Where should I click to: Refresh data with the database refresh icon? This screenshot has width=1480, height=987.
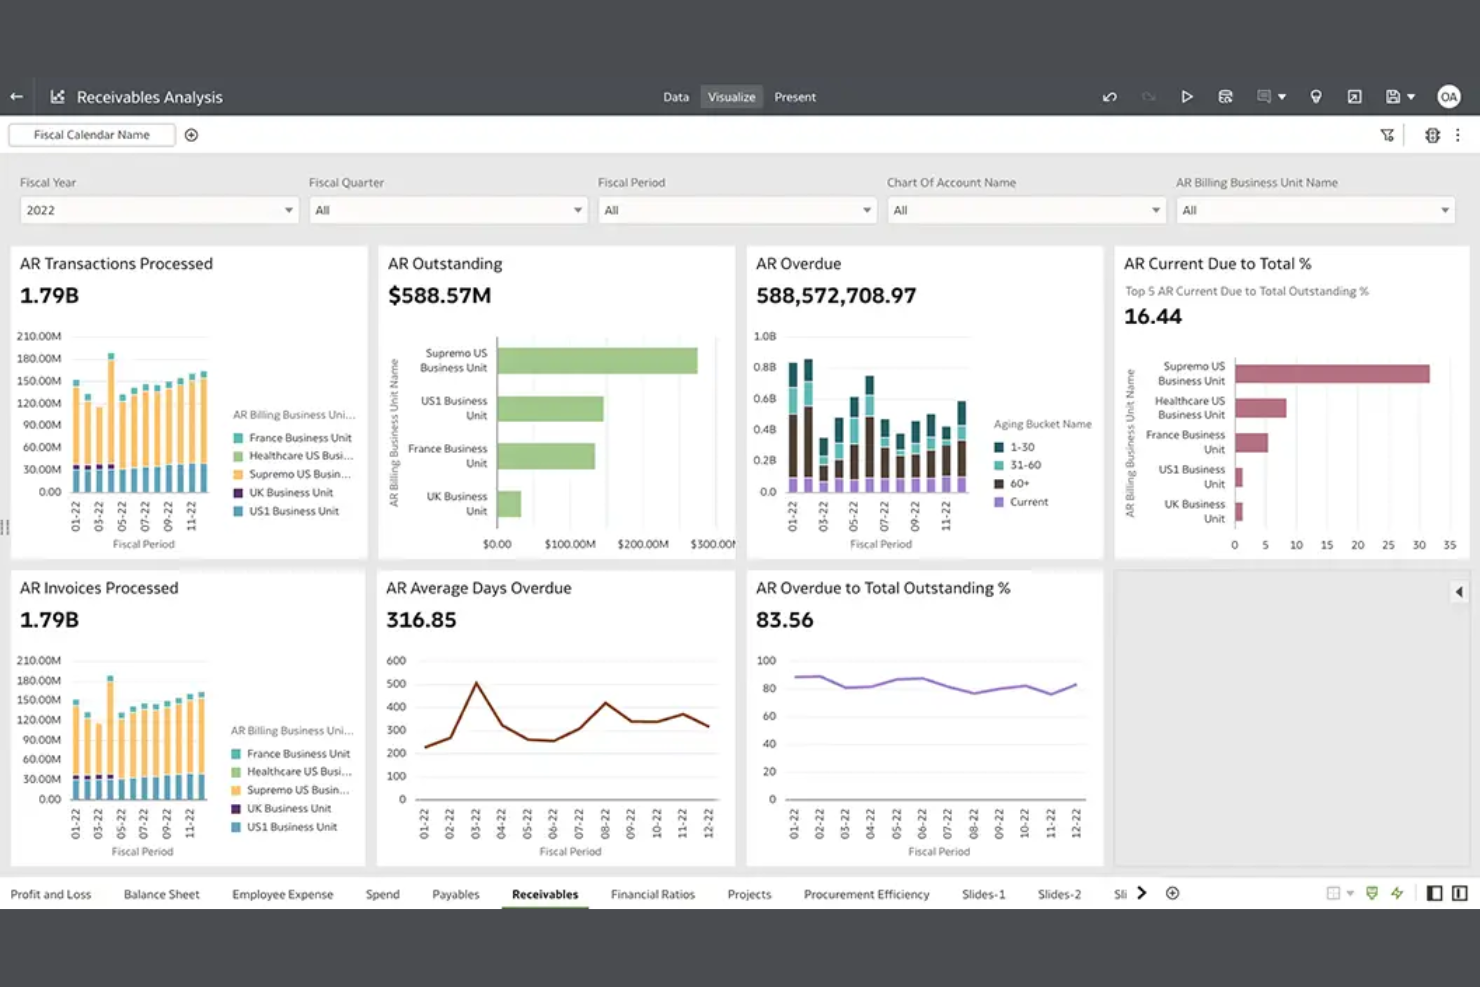tap(1225, 97)
